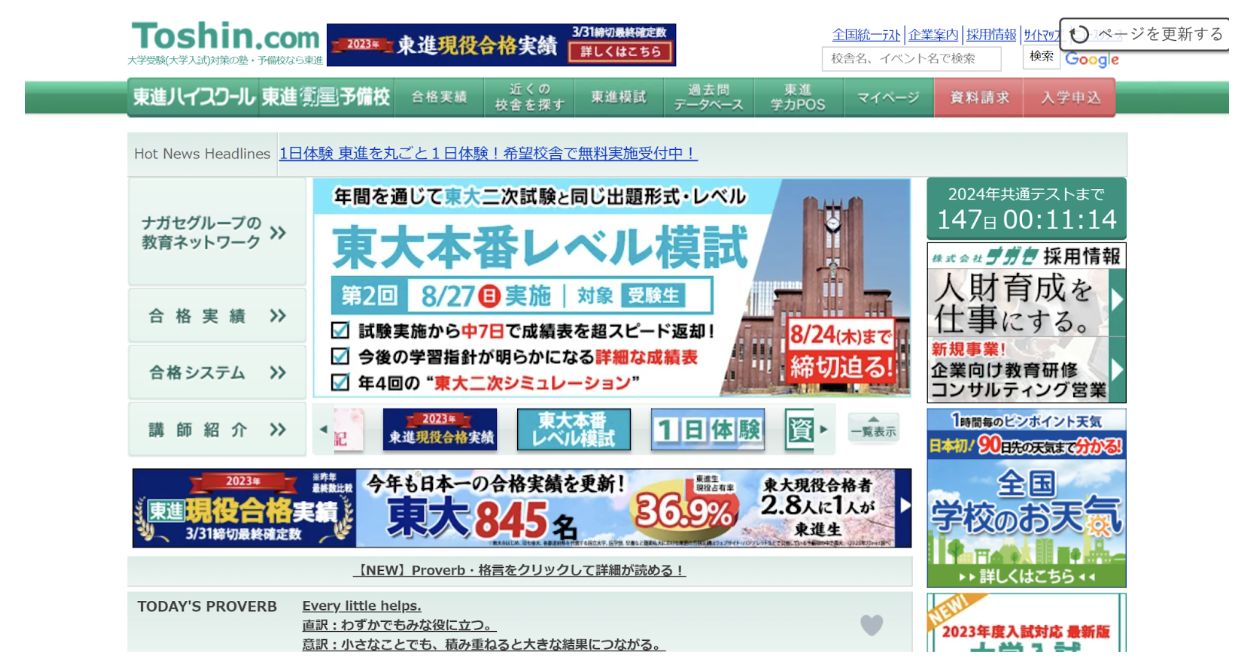Open the 全国統一テスト top link
Viewport: 1252px width, 664px height.
point(866,35)
